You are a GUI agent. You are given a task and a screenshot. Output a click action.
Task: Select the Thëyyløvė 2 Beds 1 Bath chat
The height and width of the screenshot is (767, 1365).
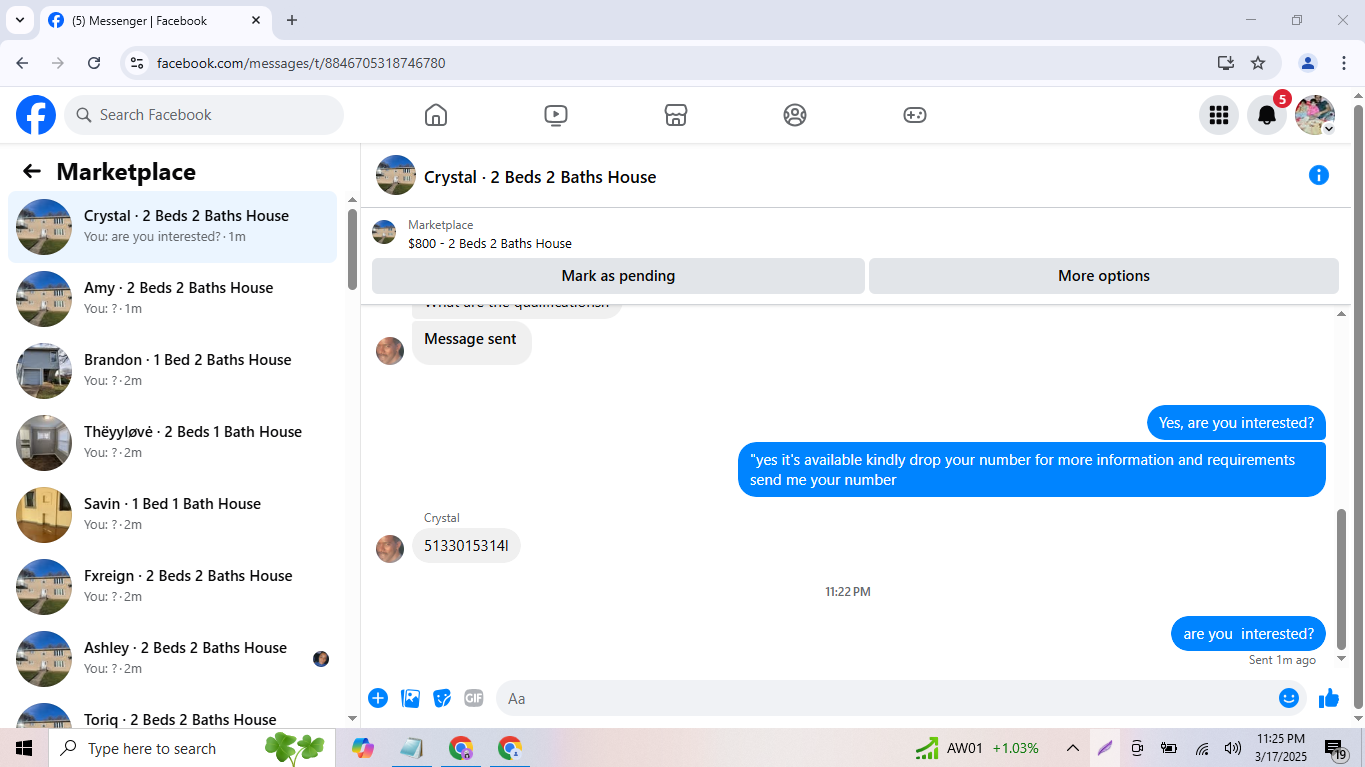pos(173,443)
